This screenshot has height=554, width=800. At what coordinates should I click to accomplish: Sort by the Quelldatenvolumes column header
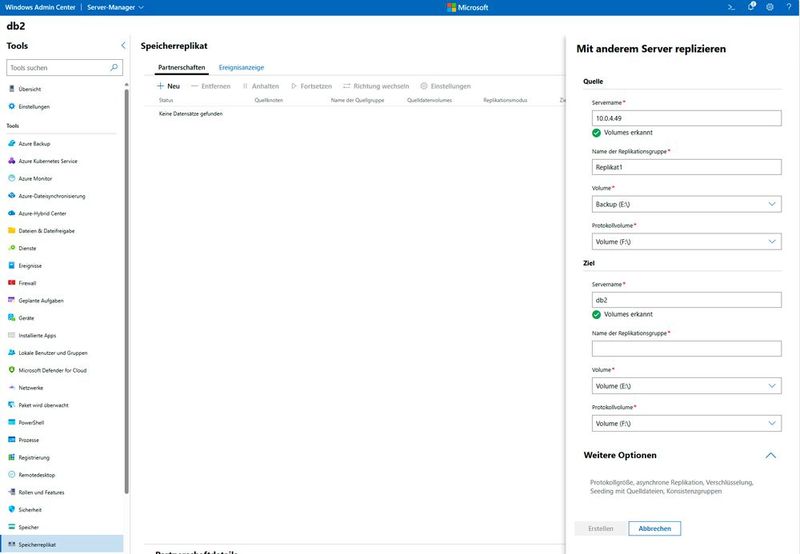[x=429, y=100]
